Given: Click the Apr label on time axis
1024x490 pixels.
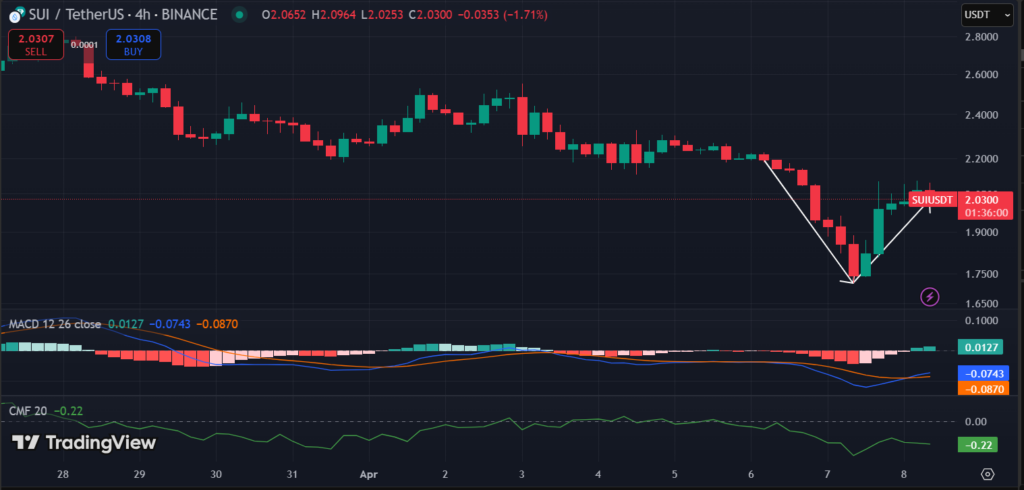Looking at the screenshot, I should coord(368,473).
